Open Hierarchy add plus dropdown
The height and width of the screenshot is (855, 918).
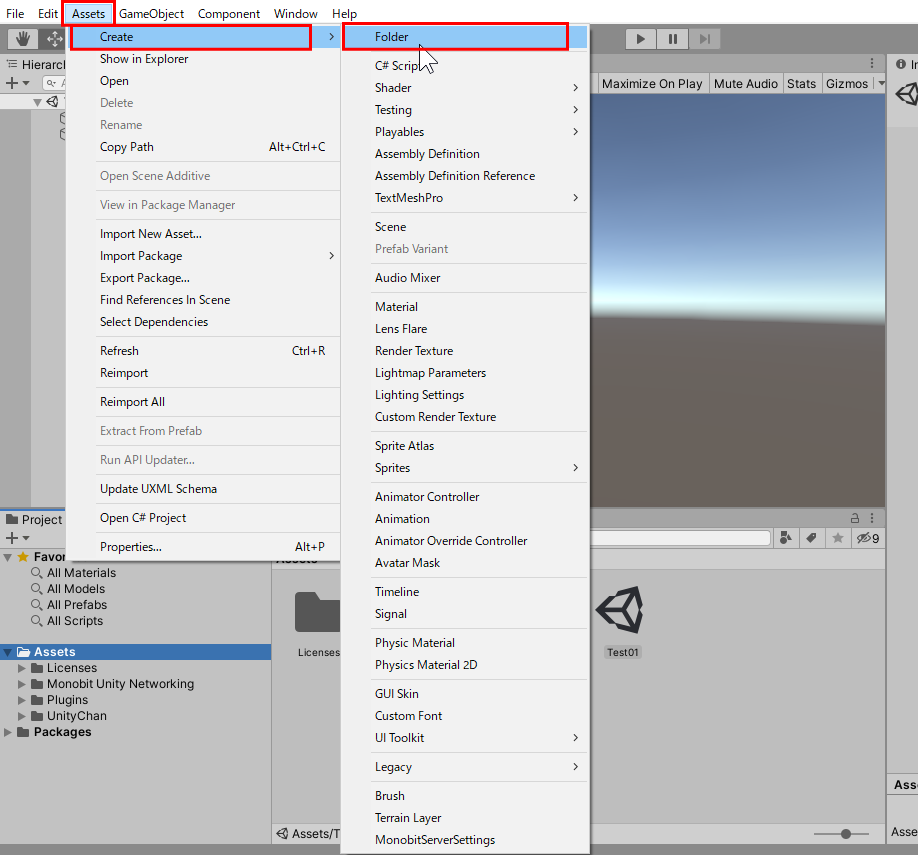tap(17, 83)
